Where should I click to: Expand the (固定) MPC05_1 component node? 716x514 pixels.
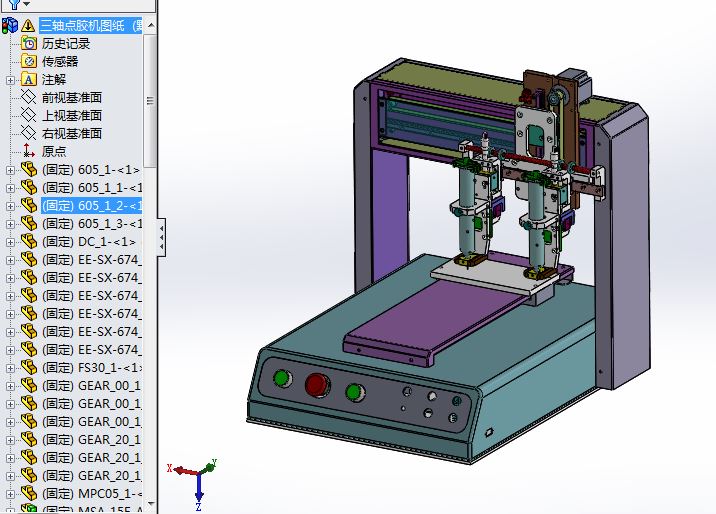[11, 493]
